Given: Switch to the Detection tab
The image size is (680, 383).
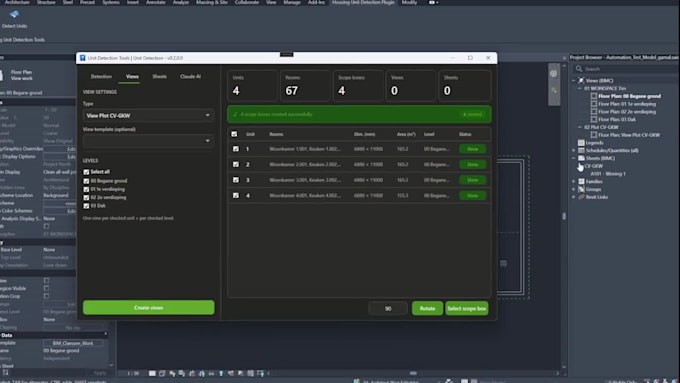Looking at the screenshot, I should point(101,76).
